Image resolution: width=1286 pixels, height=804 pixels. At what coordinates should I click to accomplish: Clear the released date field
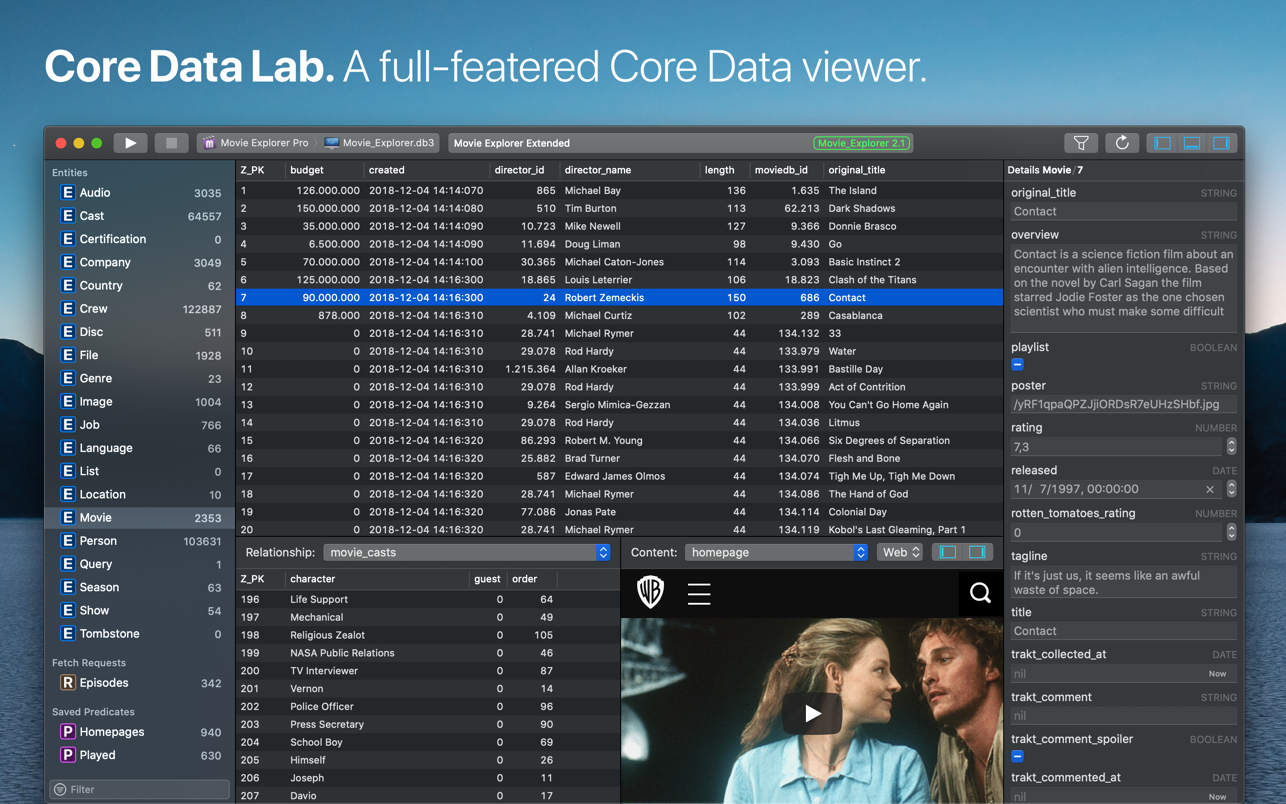[1210, 490]
